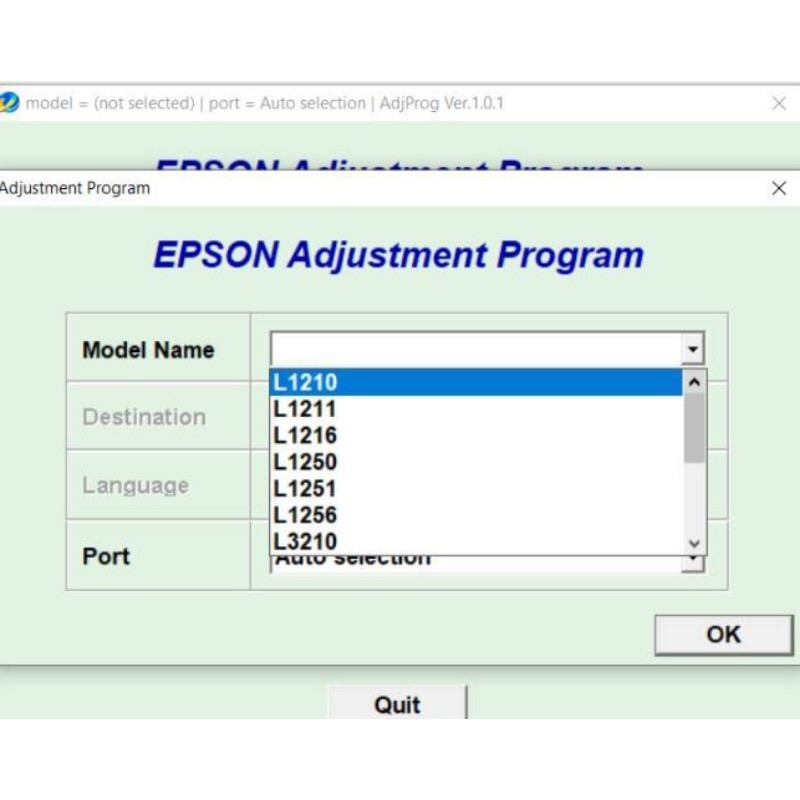This screenshot has height=800, width=800.
Task: Open the Model Name combo box arrow
Action: (x=692, y=349)
